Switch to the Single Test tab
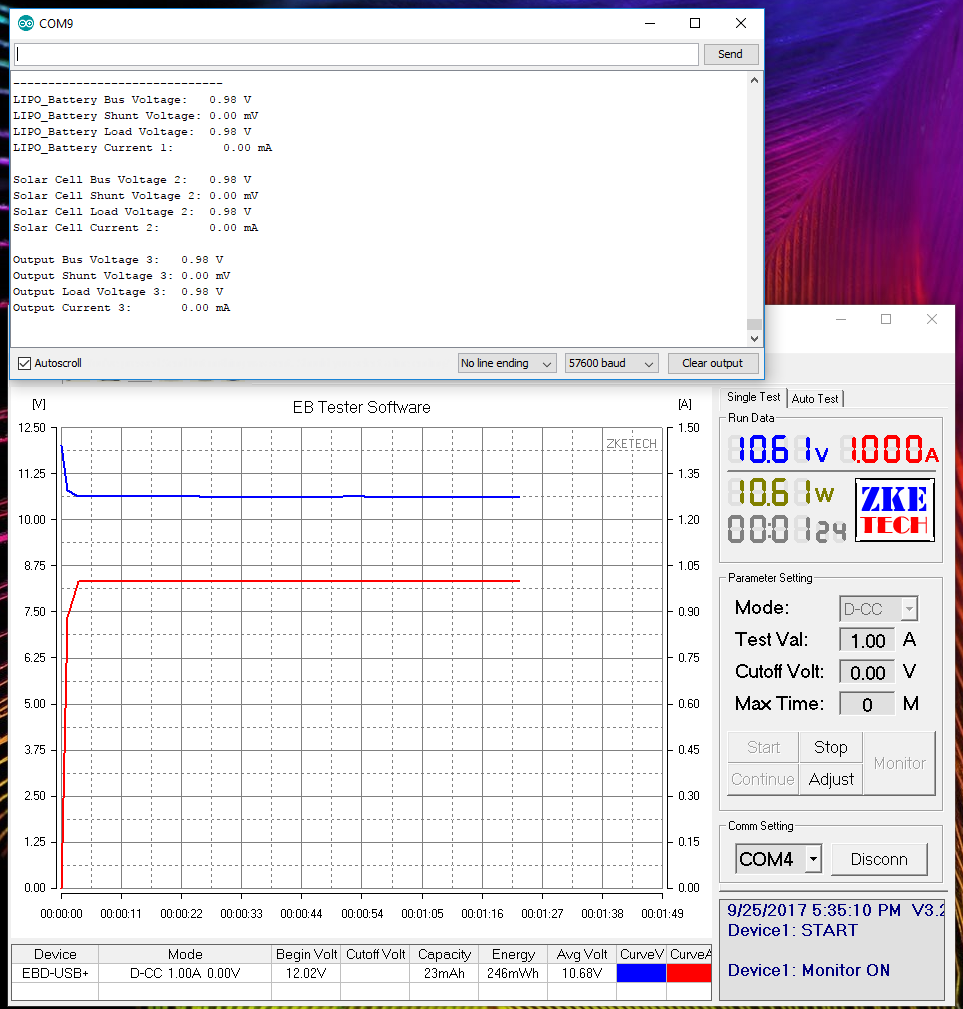The width and height of the screenshot is (963, 1009). [753, 397]
